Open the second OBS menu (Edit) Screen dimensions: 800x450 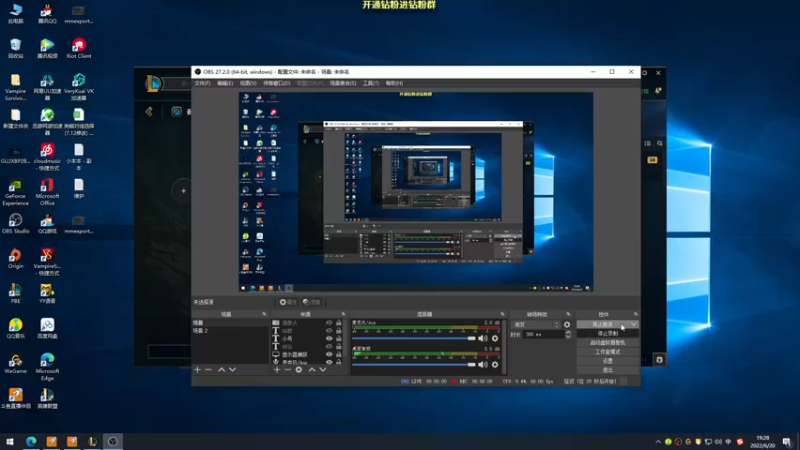(225, 83)
